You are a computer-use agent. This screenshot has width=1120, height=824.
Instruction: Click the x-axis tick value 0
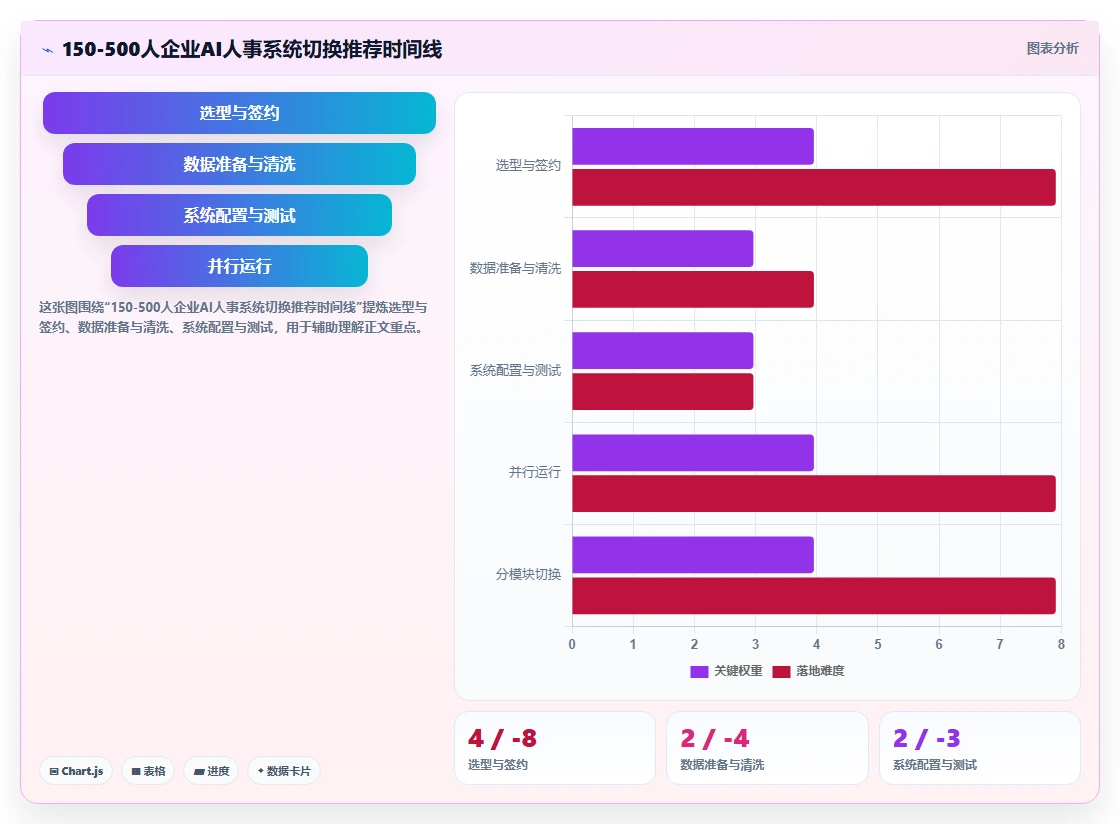[x=571, y=644]
